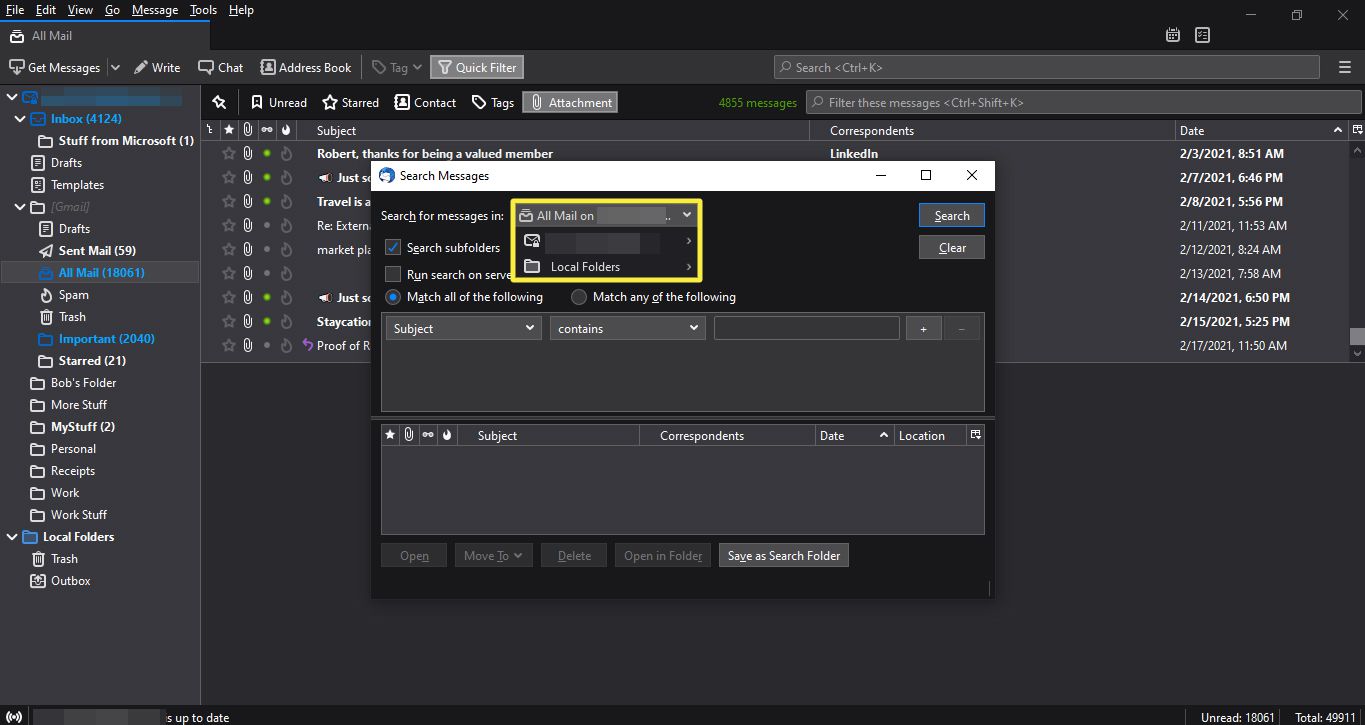Sort message list by read status column
This screenshot has width=1365, height=725.
[x=266, y=130]
